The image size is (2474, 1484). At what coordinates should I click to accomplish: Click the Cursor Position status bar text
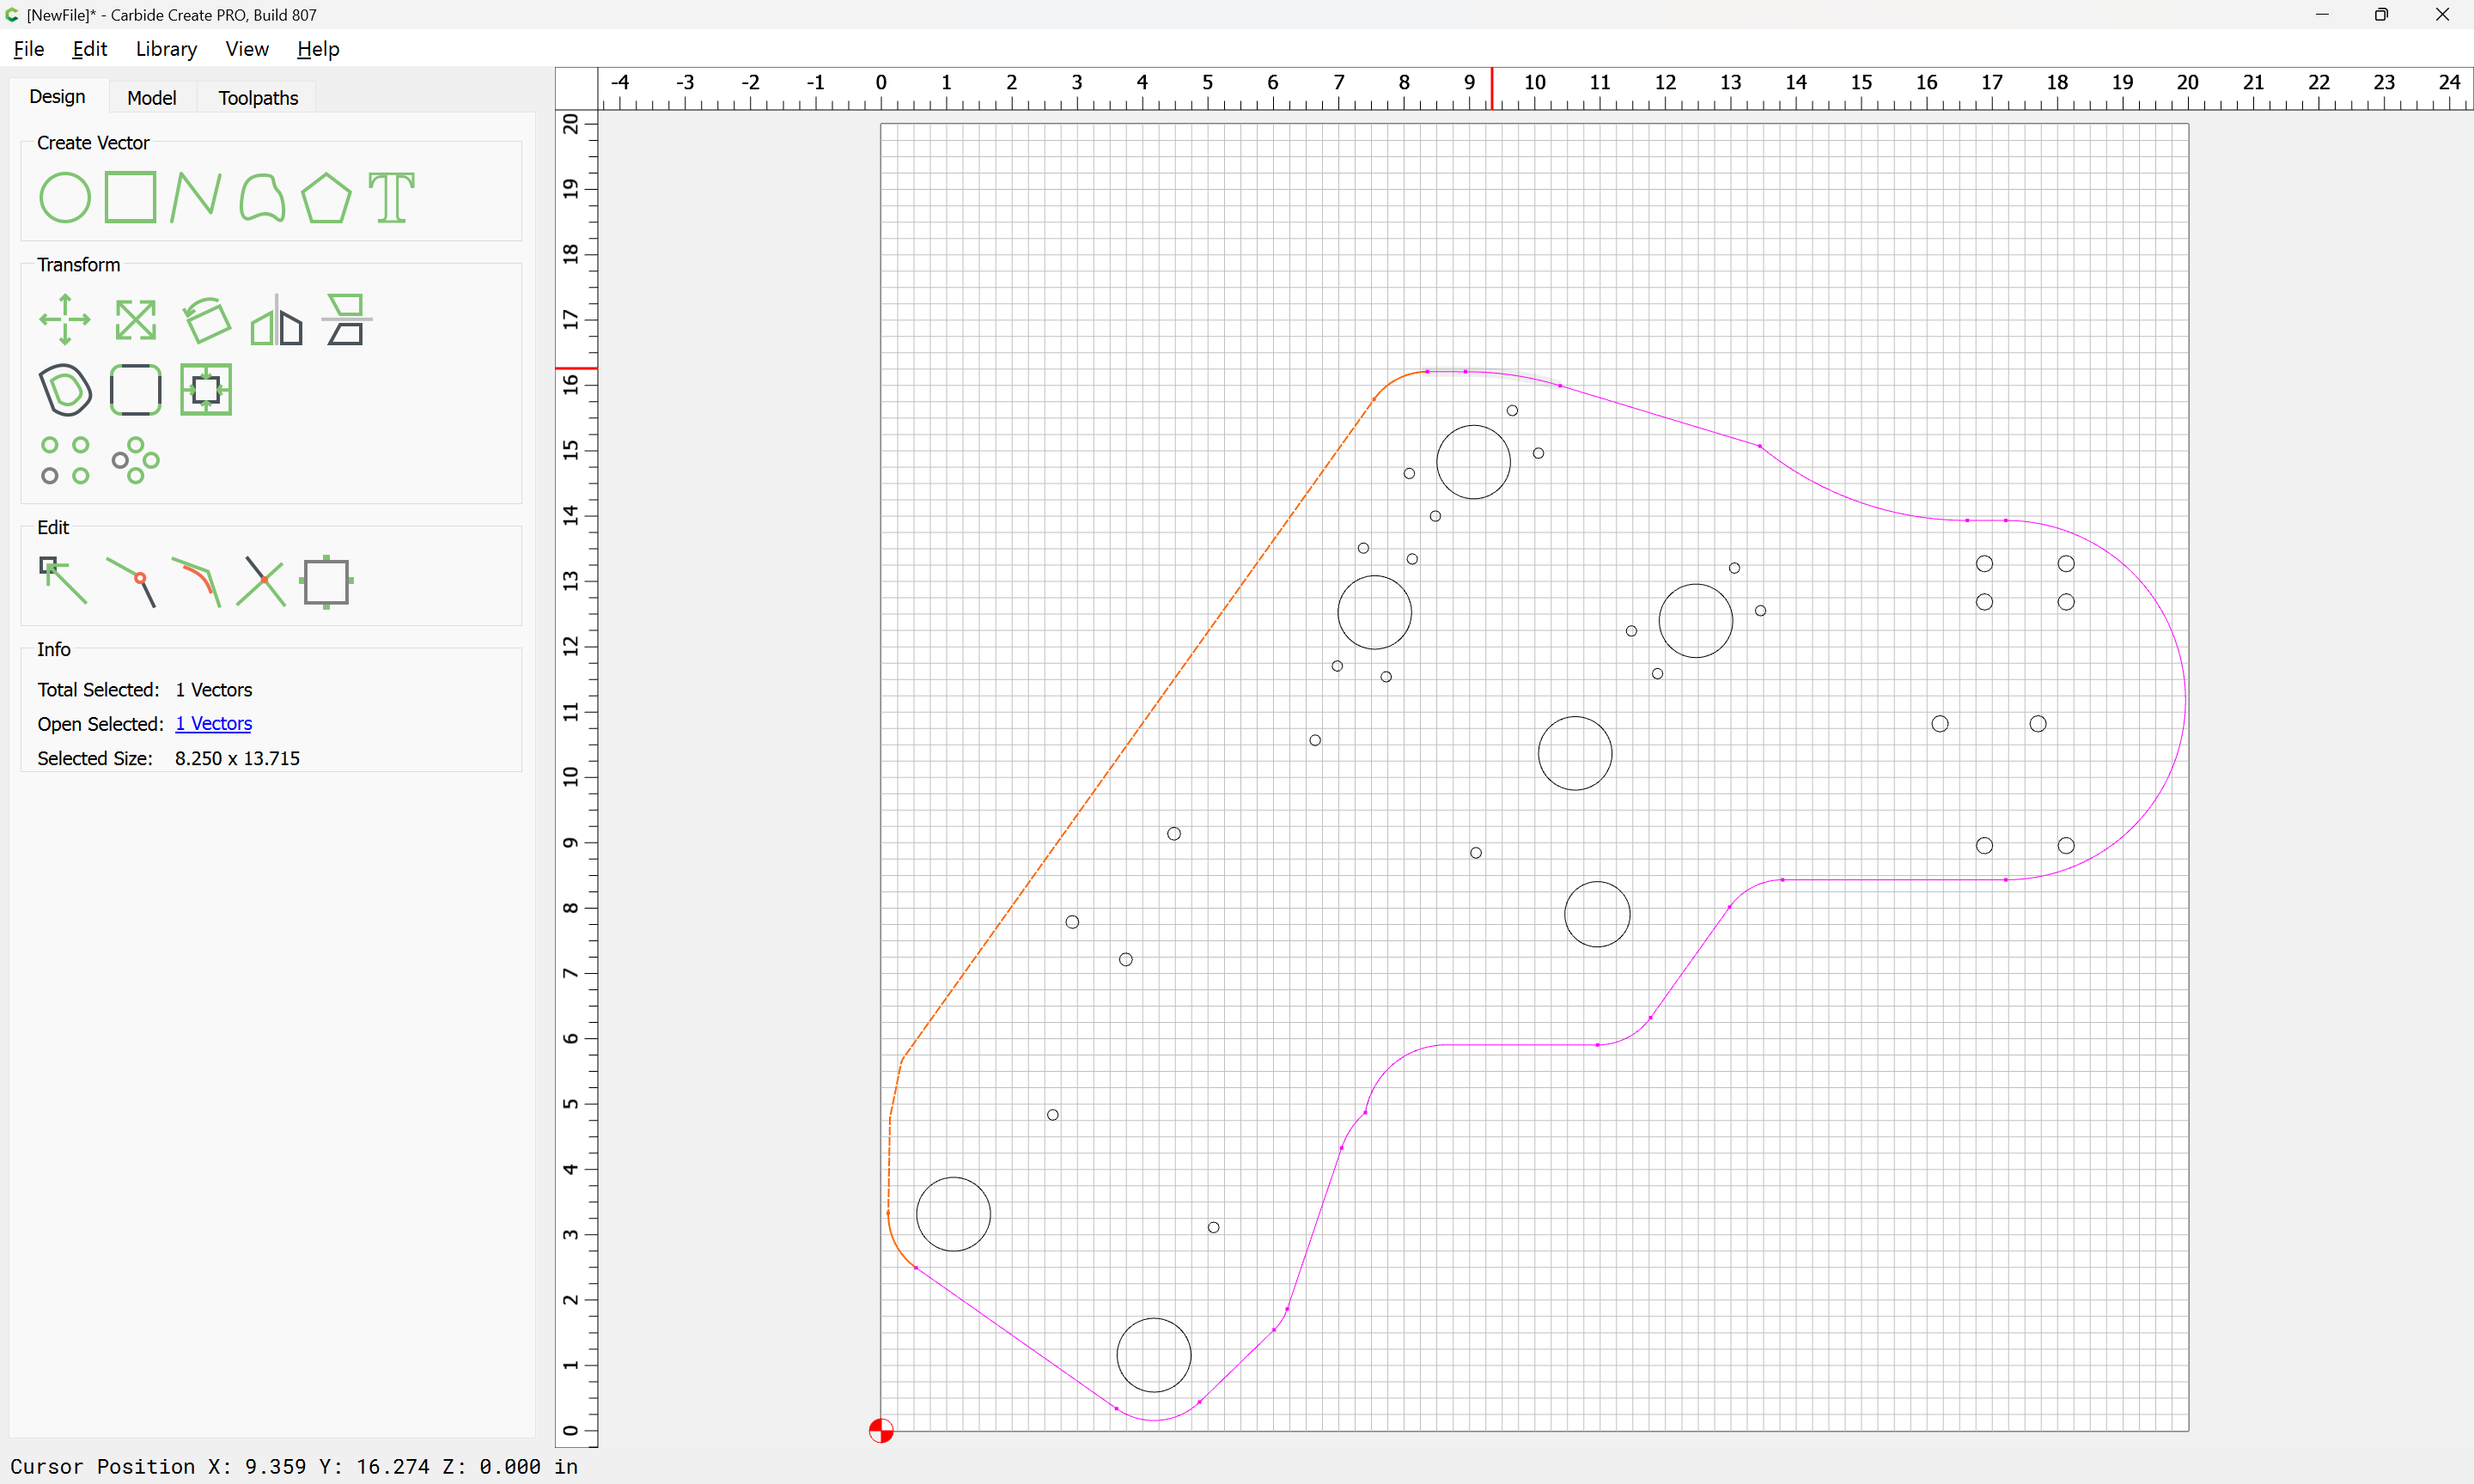coord(294,1466)
